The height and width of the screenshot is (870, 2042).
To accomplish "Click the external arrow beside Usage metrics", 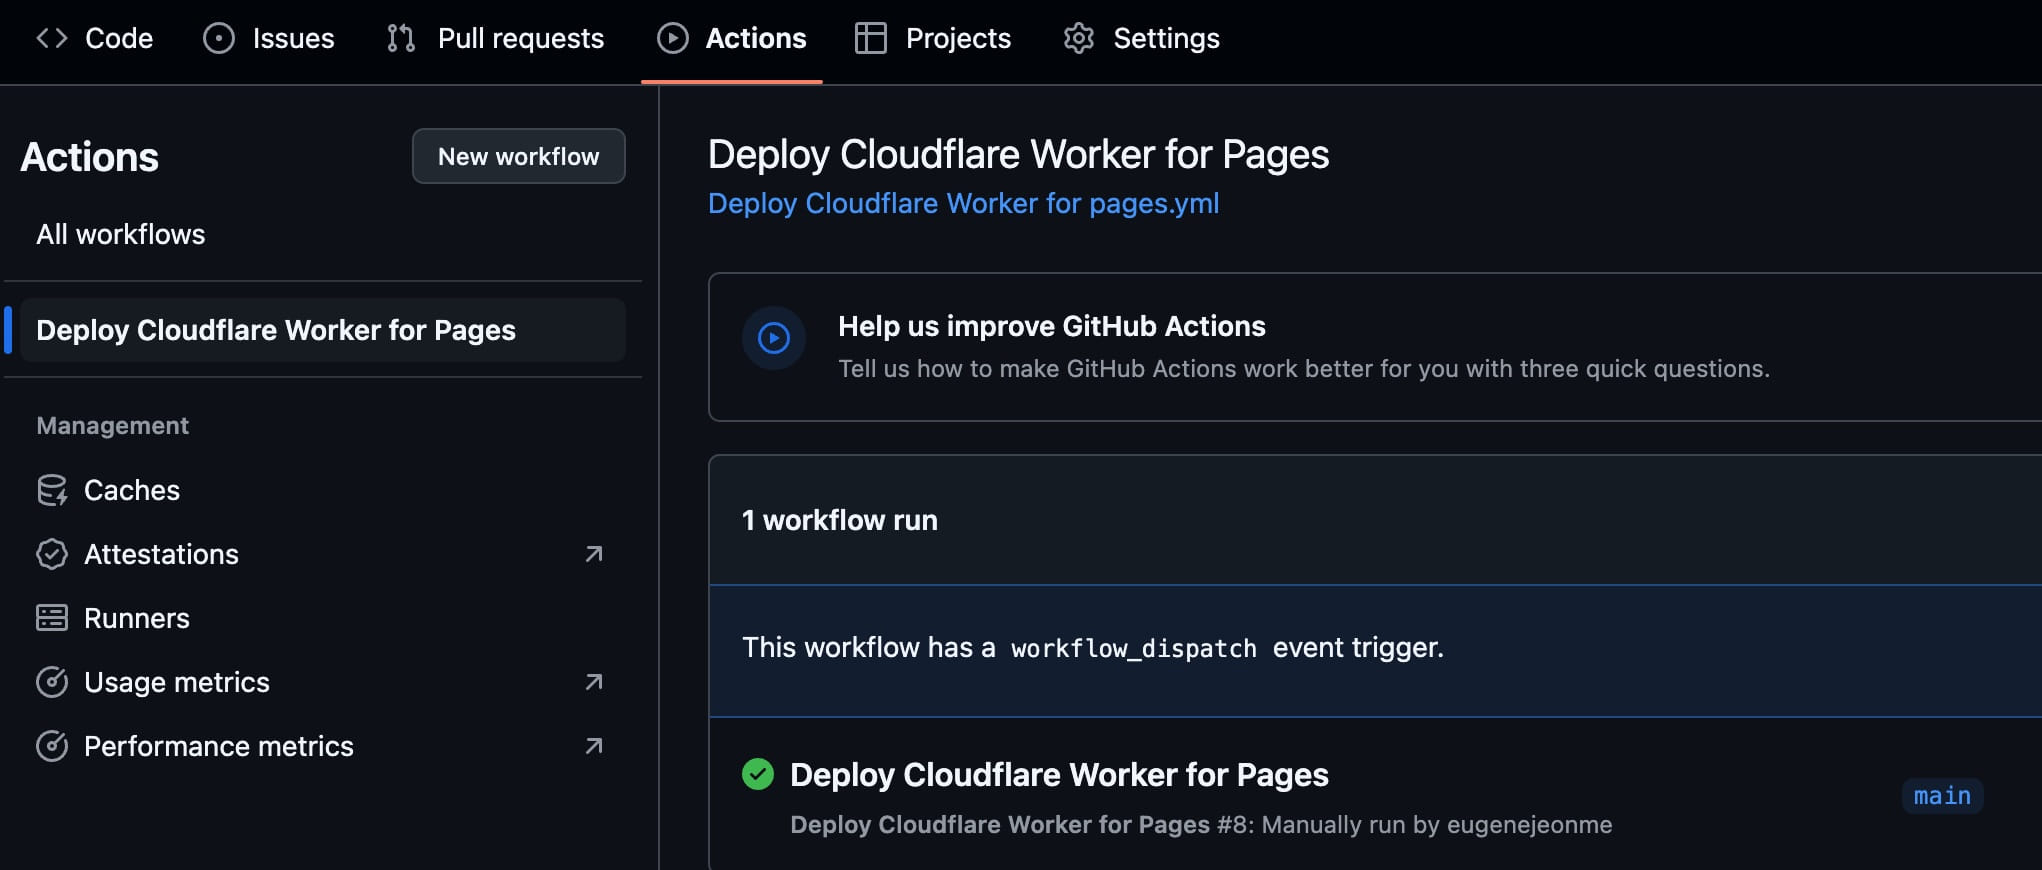I will (594, 682).
